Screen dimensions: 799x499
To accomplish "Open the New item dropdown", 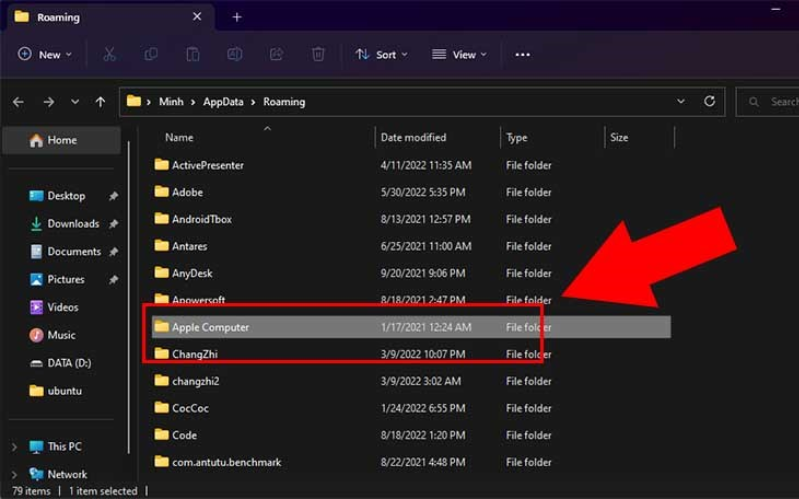I will (45, 54).
